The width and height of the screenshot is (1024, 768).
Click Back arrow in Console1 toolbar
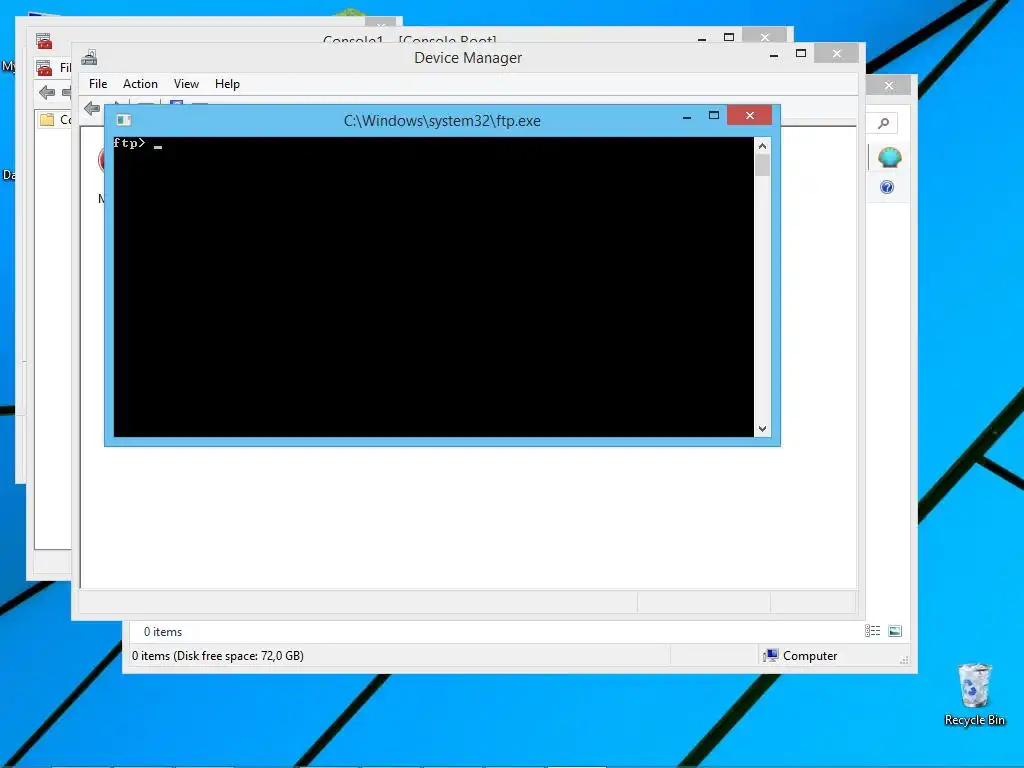coord(46,92)
